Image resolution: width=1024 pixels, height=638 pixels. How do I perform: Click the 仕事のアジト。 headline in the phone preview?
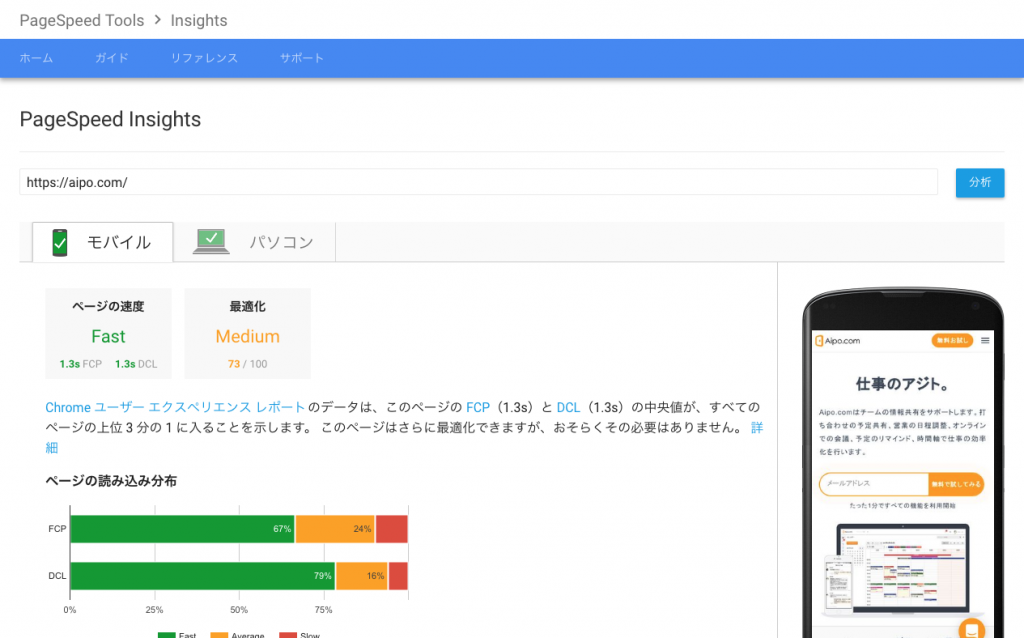[x=903, y=384]
